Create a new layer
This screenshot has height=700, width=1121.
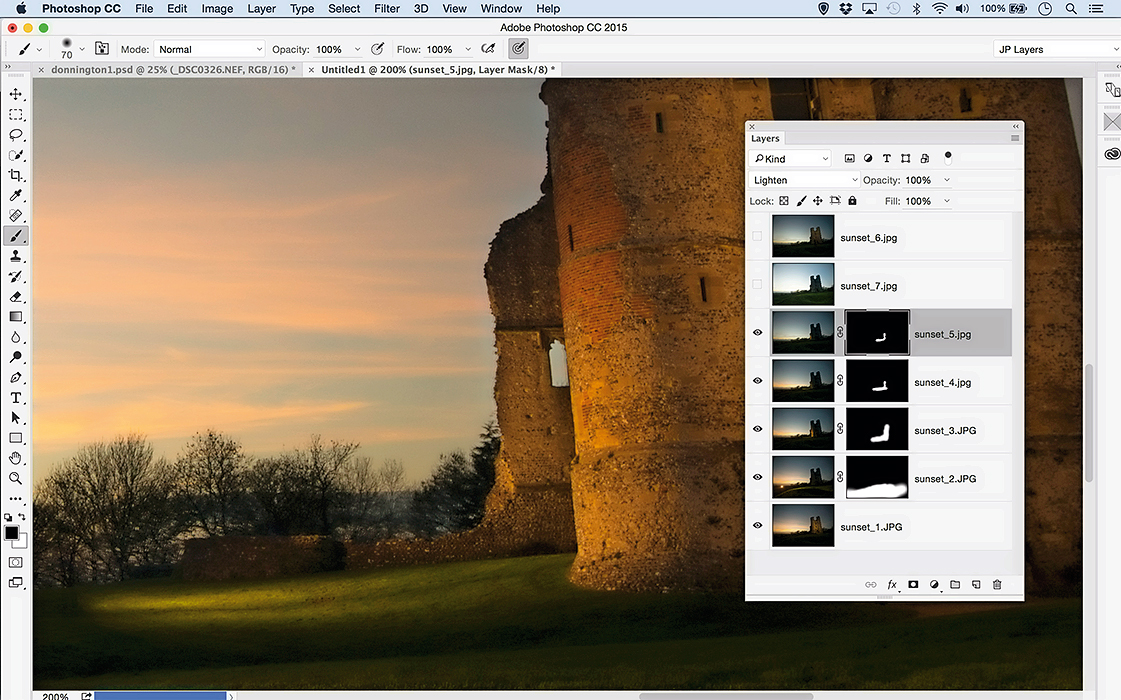coord(976,584)
